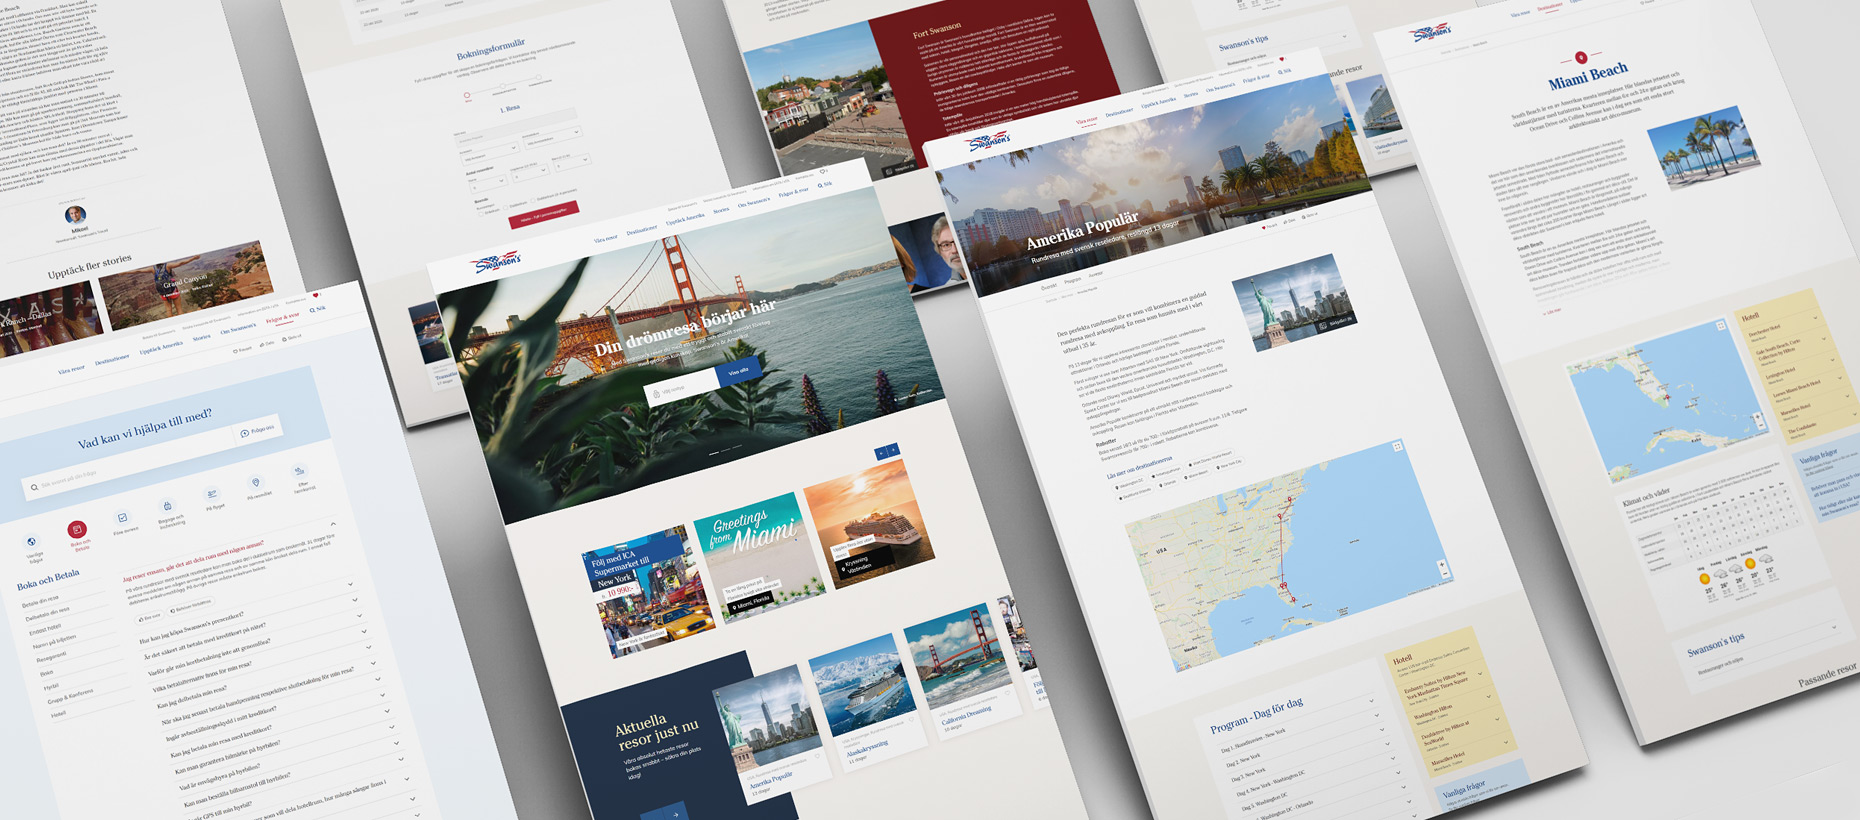Click the Frågo oss button
Viewport: 1860px width, 820px height.
tap(258, 431)
